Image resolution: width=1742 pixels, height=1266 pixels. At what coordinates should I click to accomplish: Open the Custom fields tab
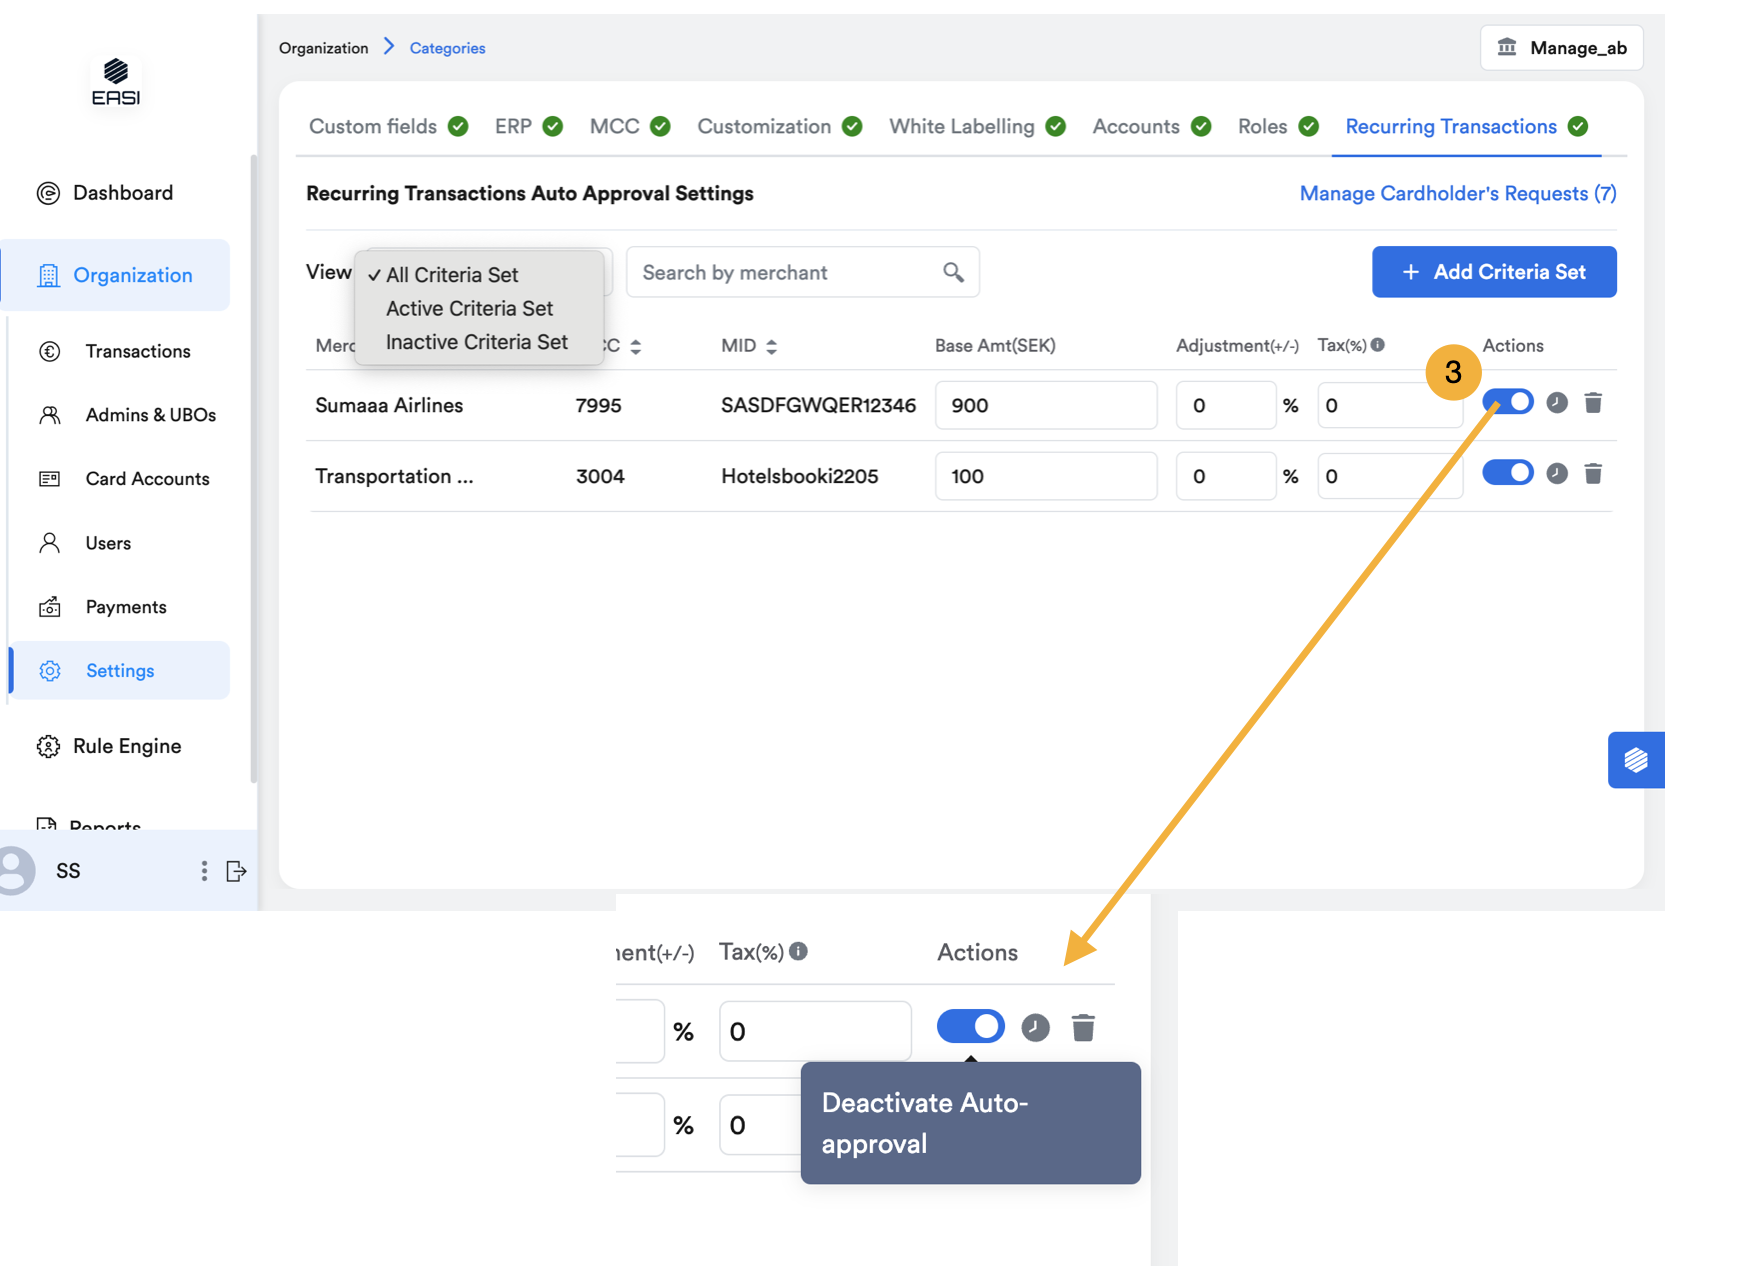tap(373, 127)
